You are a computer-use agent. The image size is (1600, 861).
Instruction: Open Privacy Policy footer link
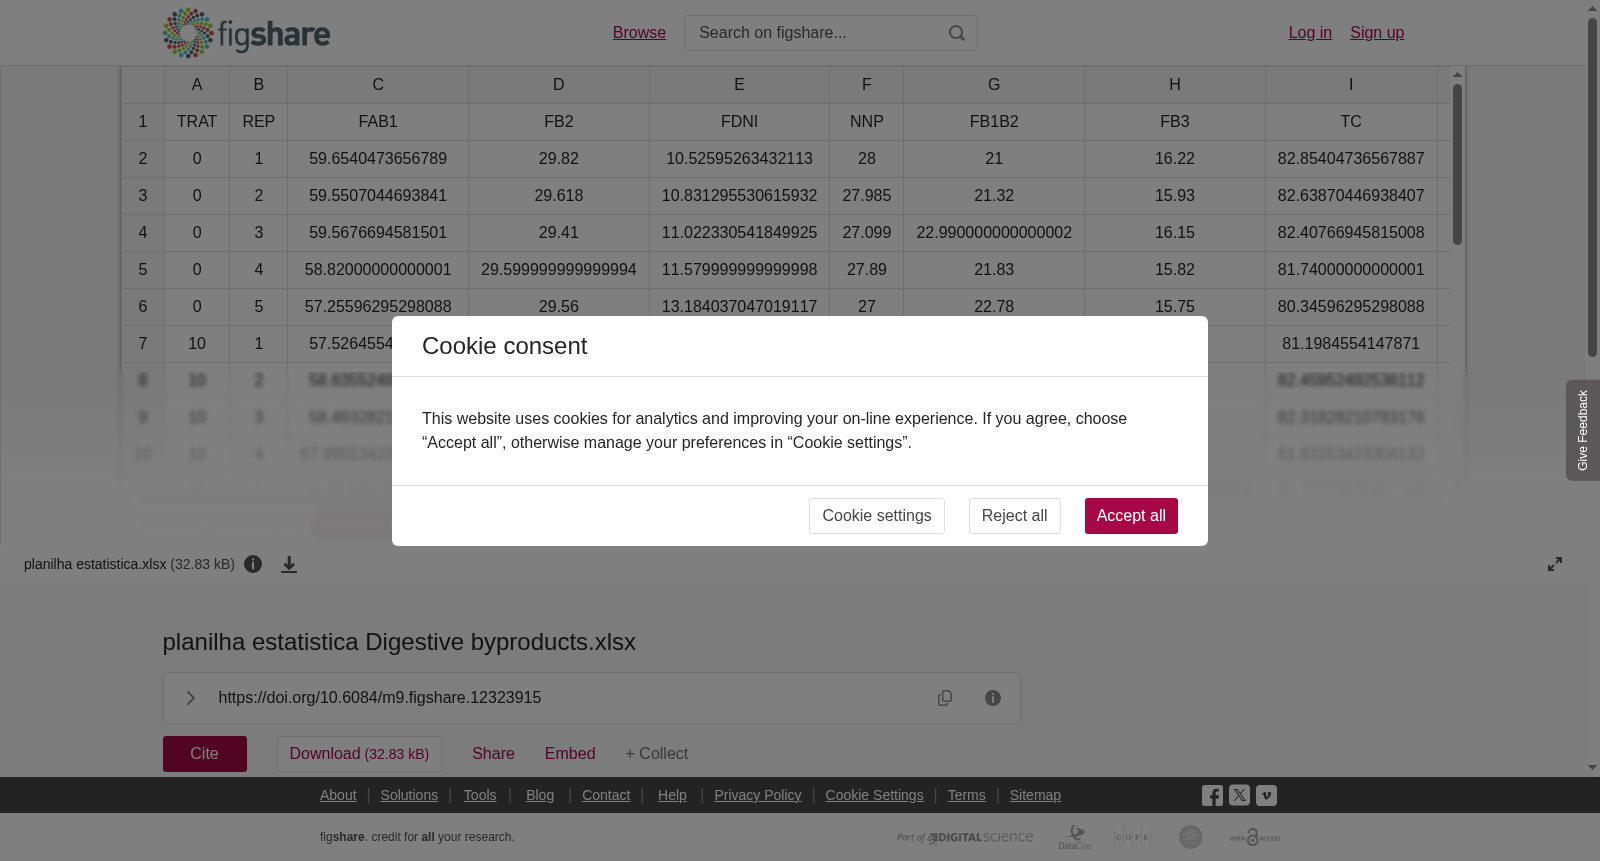[758, 795]
